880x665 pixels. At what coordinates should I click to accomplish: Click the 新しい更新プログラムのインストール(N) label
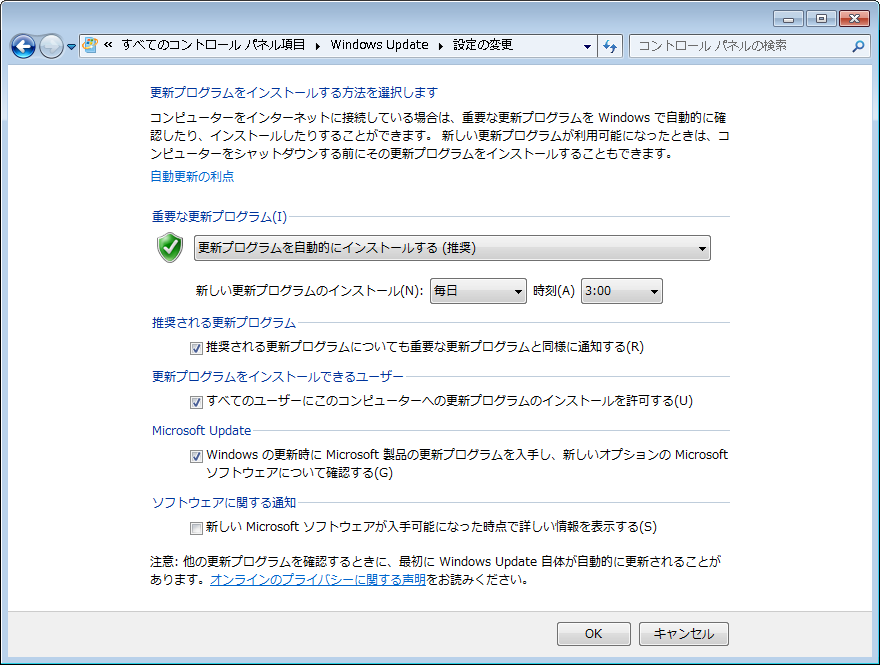click(x=309, y=291)
